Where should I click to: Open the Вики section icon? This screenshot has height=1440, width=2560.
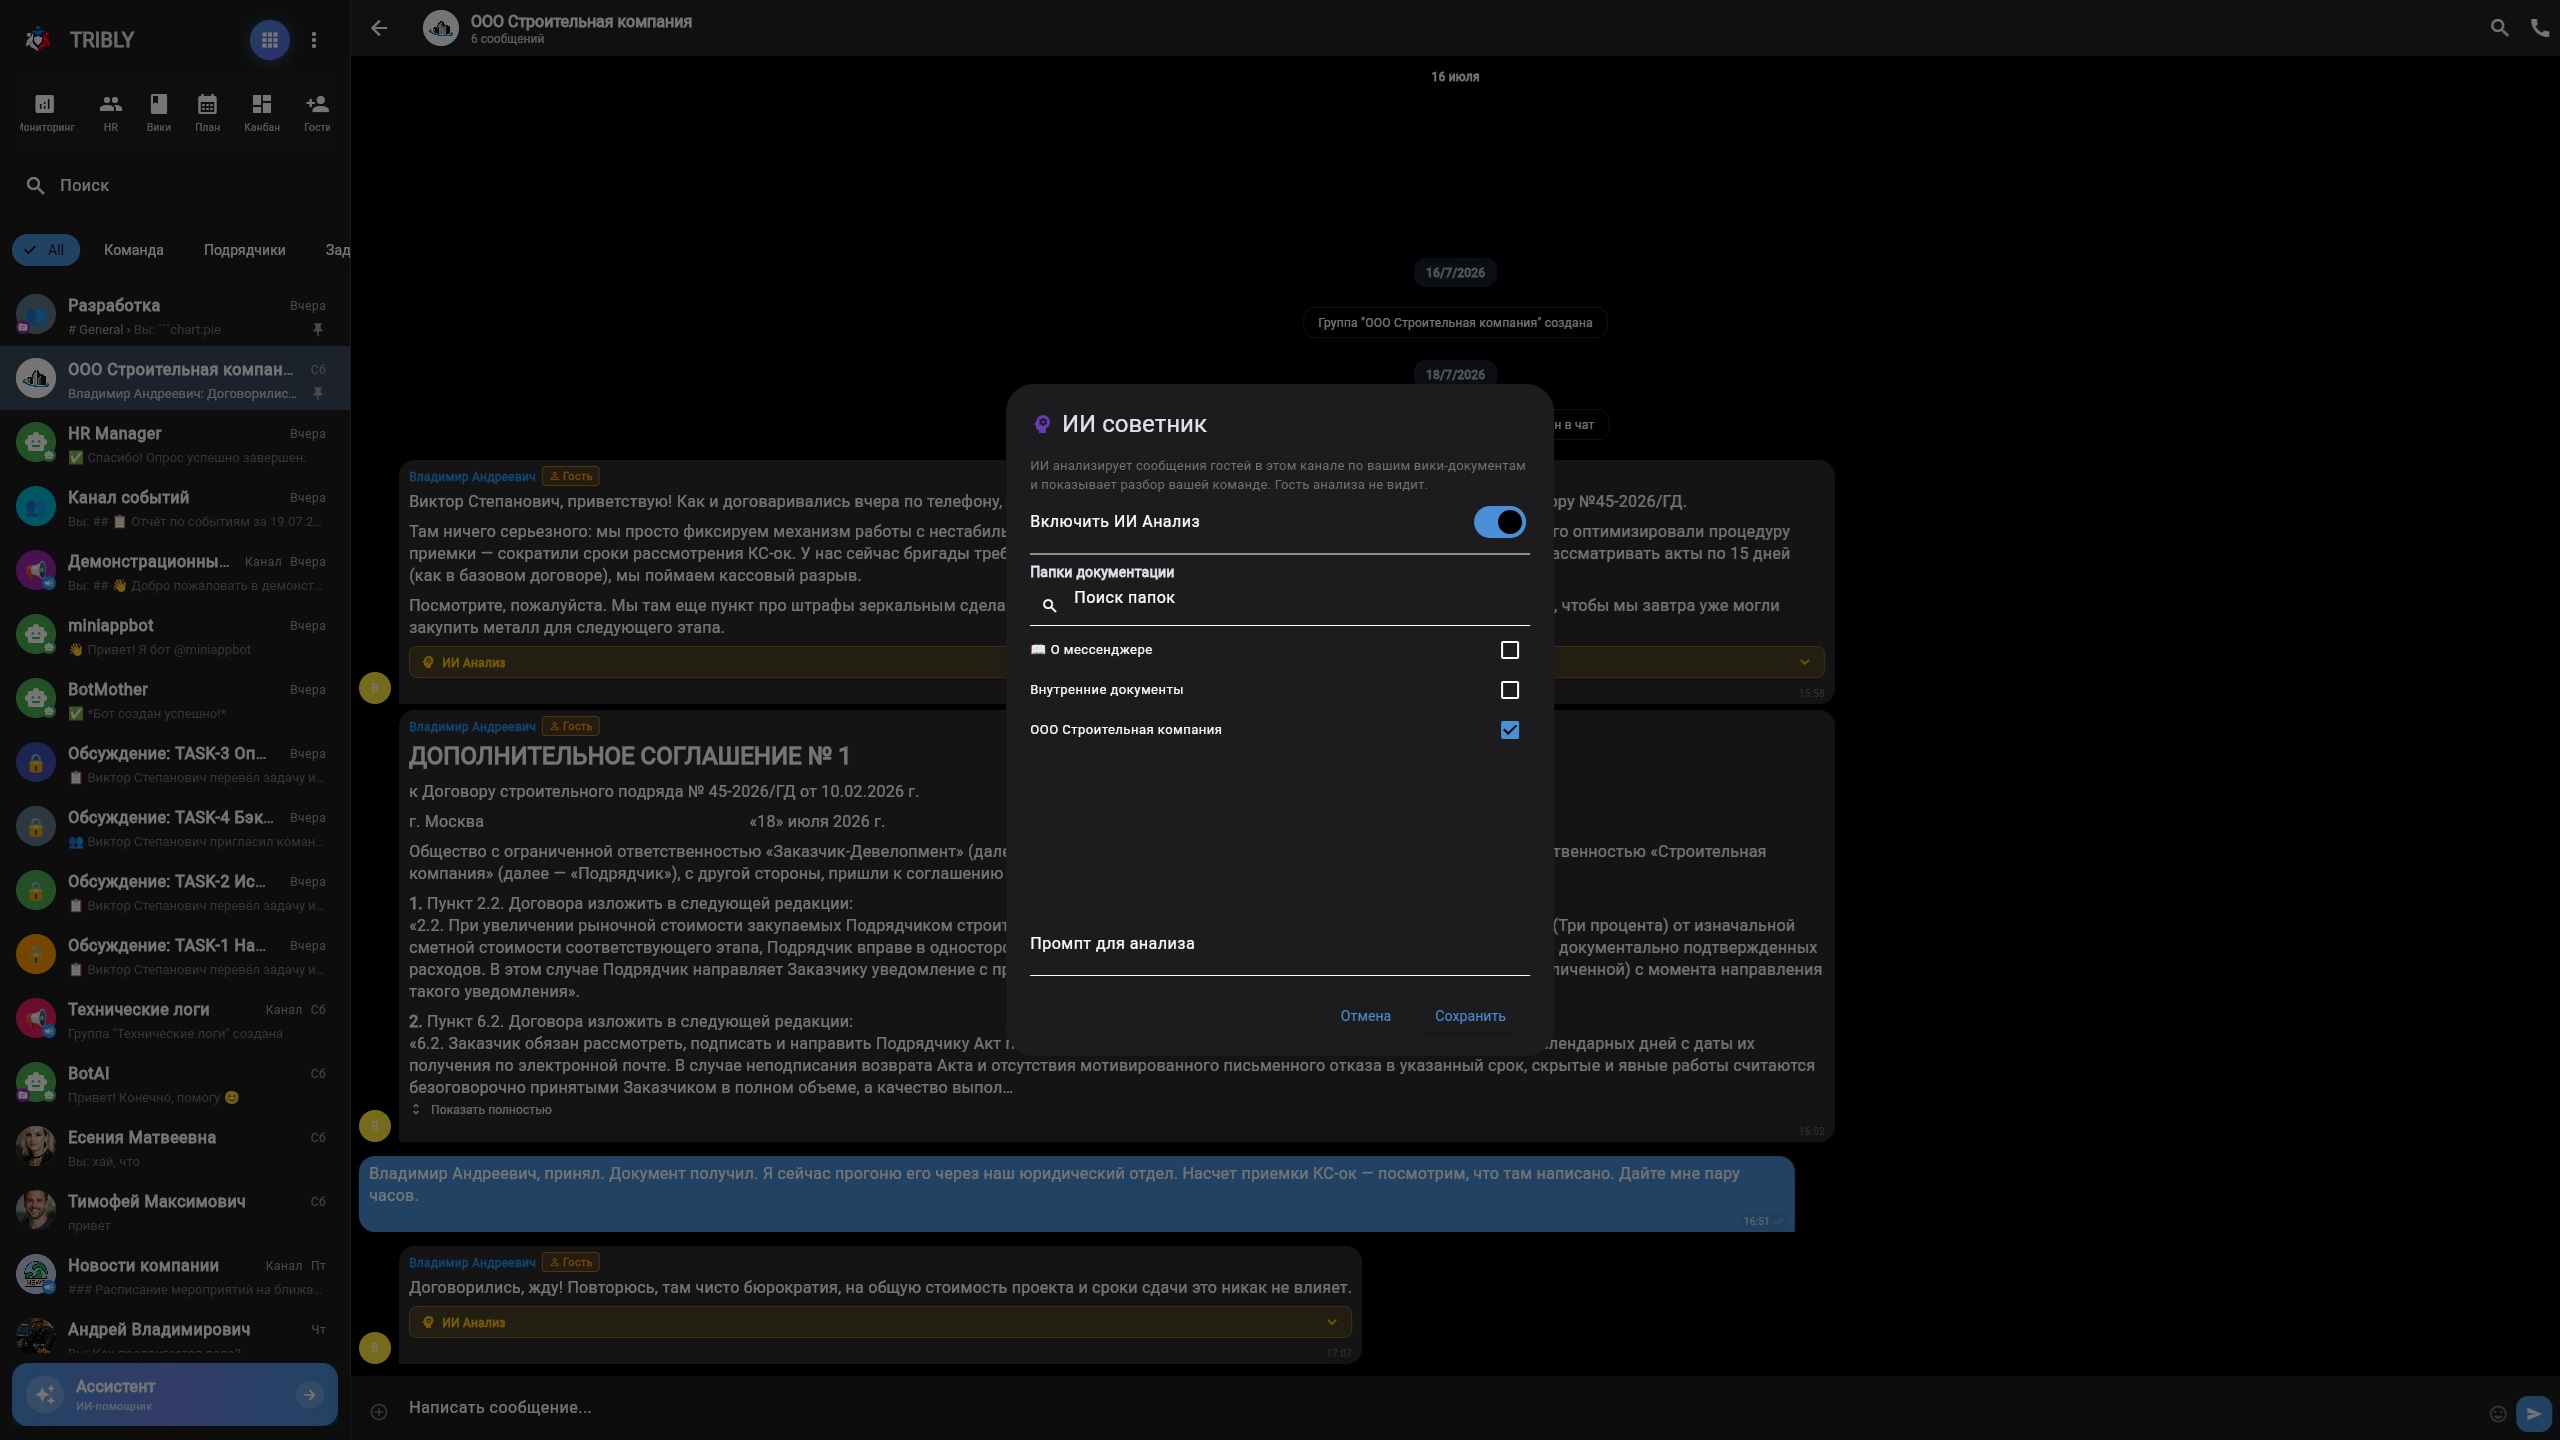(159, 112)
